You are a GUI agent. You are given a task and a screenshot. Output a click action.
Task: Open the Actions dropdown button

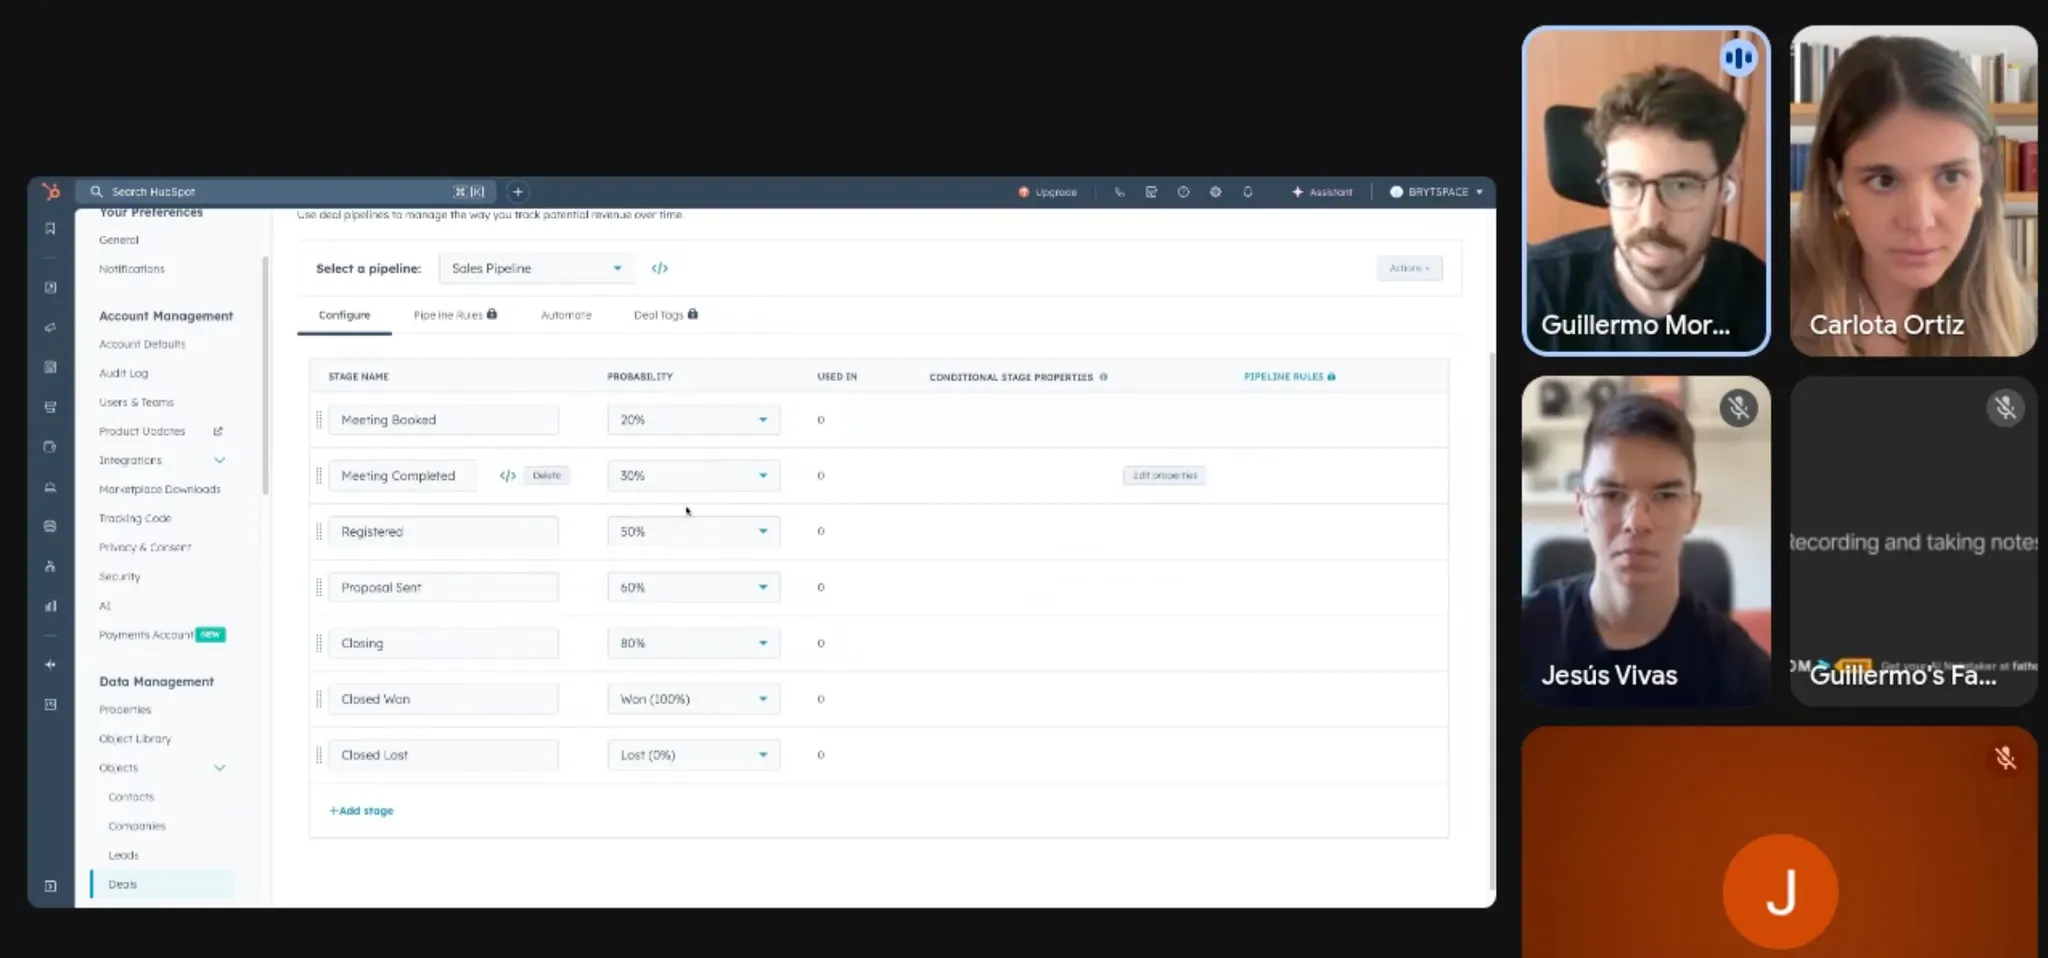click(x=1409, y=268)
